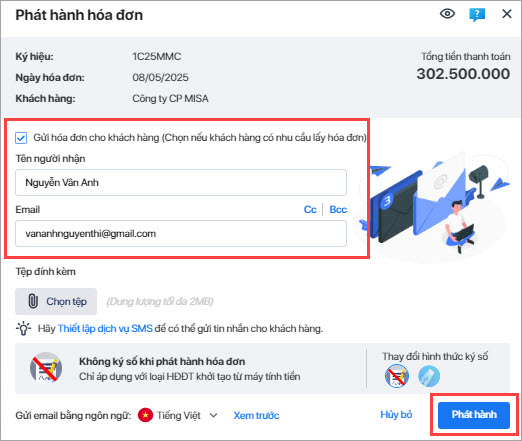Click Hủy bỏ to cancel
Viewport: 522px width, 441px height.
(x=396, y=414)
